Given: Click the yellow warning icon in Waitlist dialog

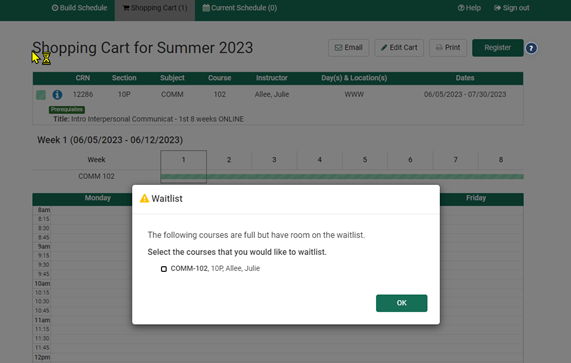Looking at the screenshot, I should coord(145,198).
